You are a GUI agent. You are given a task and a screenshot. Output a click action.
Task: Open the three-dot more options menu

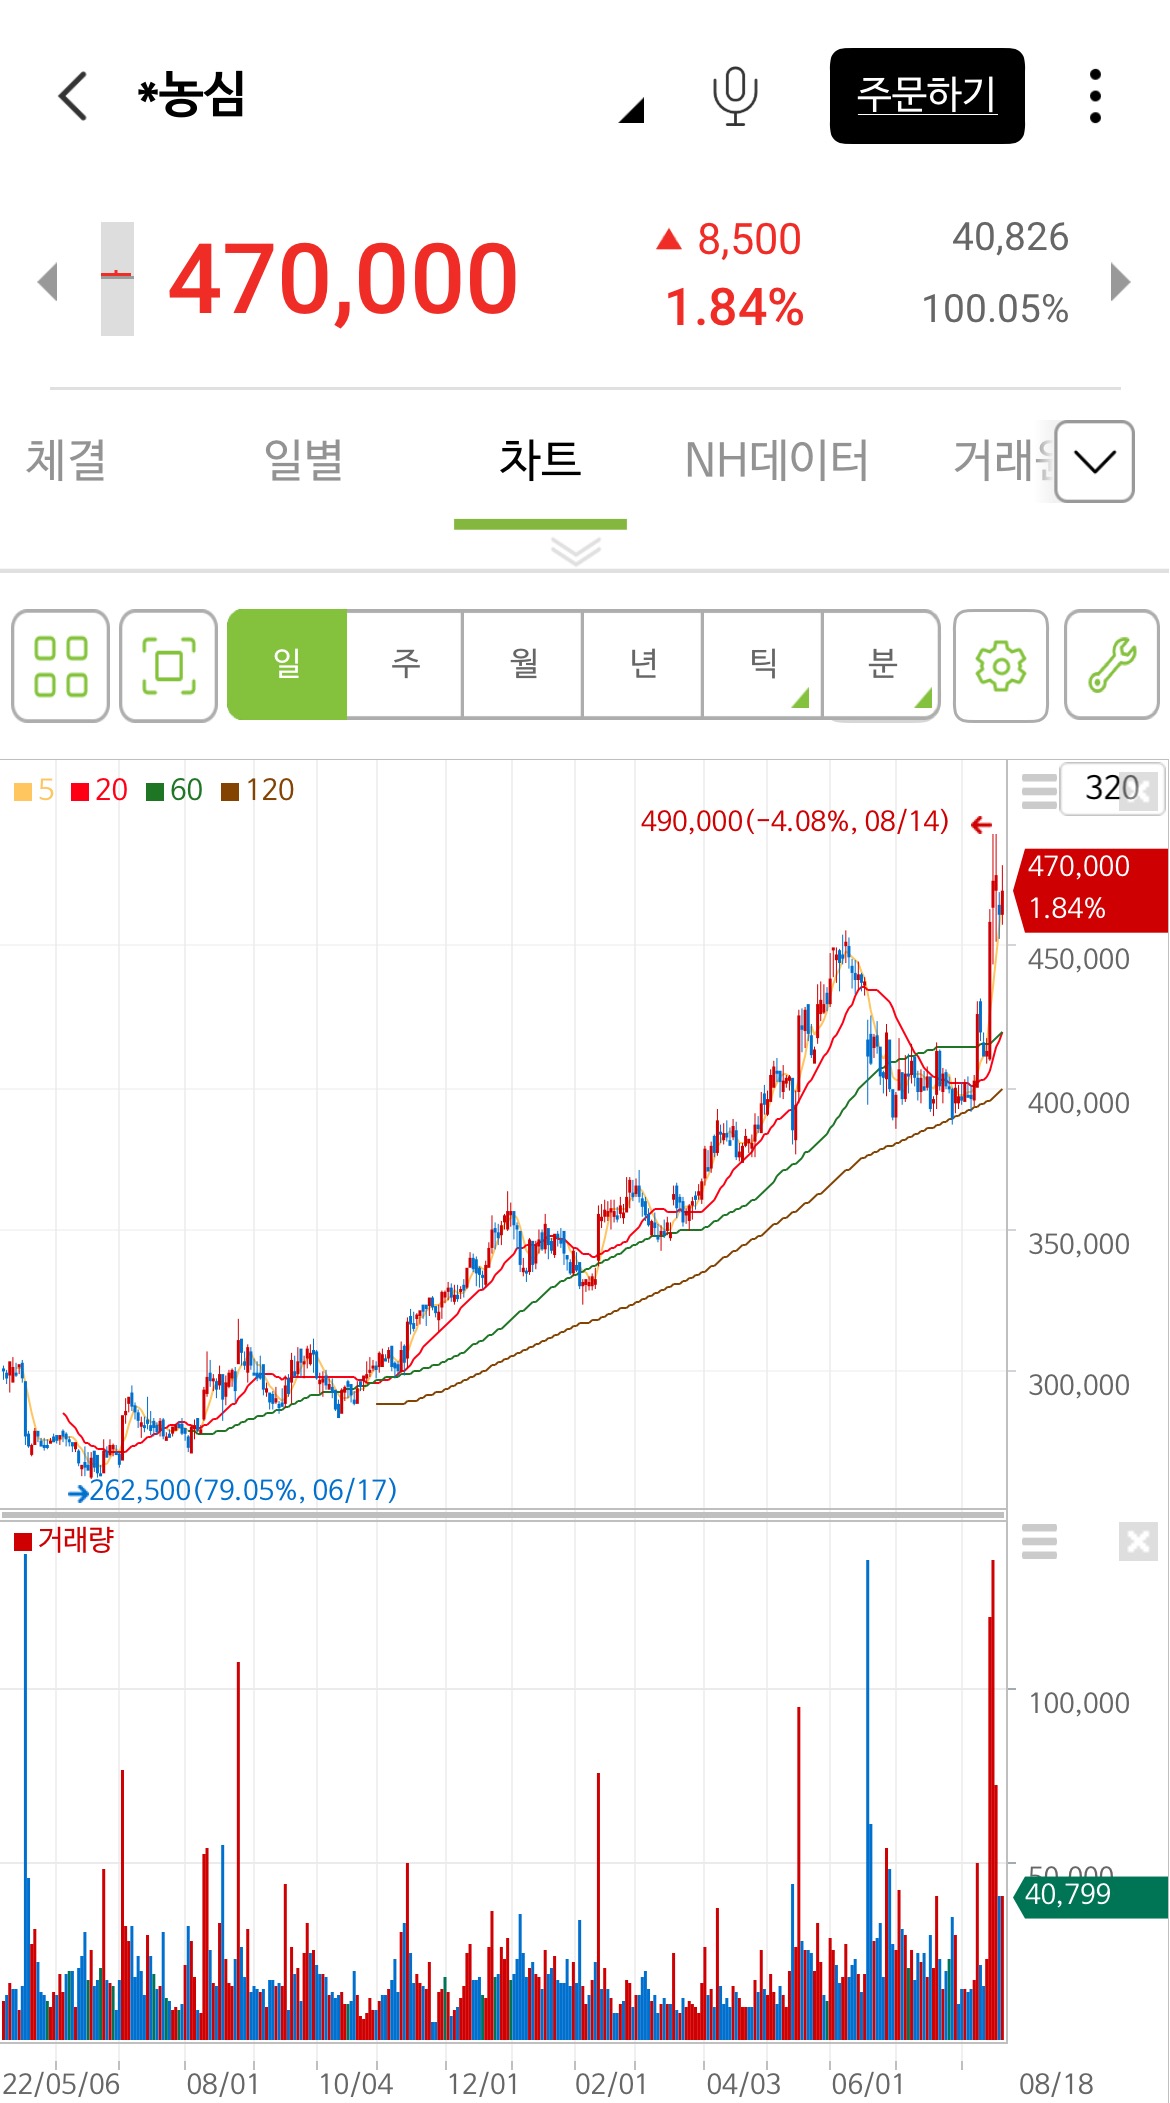coord(1096,96)
